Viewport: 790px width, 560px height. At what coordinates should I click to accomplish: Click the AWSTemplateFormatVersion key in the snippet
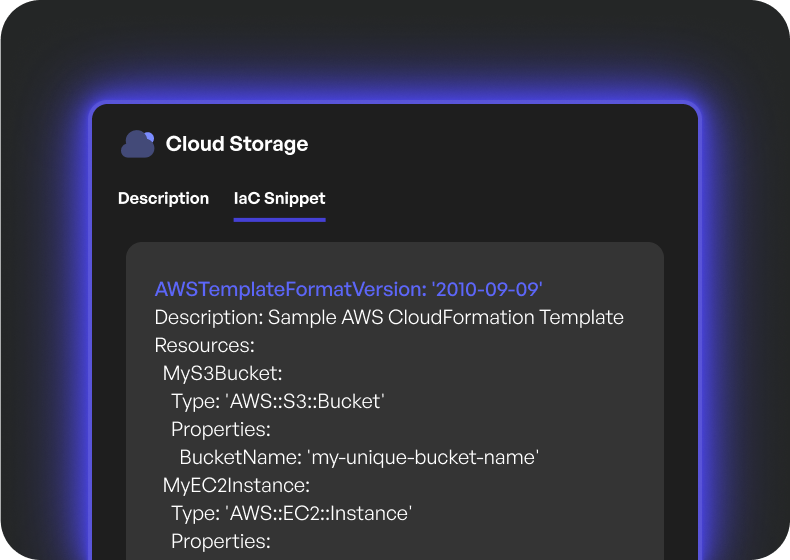289,289
